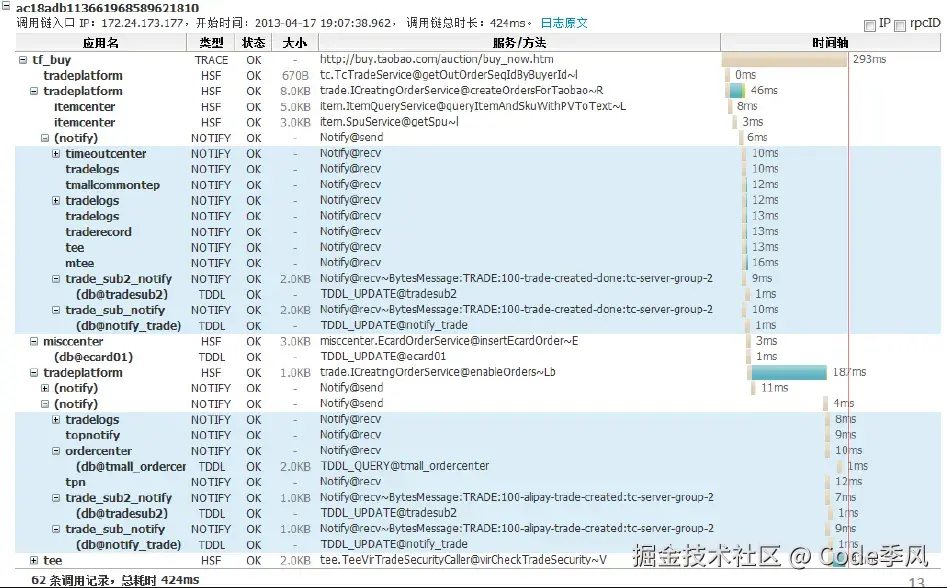
Task: Expand the tradelogs node with 12ms
Action: [56, 200]
